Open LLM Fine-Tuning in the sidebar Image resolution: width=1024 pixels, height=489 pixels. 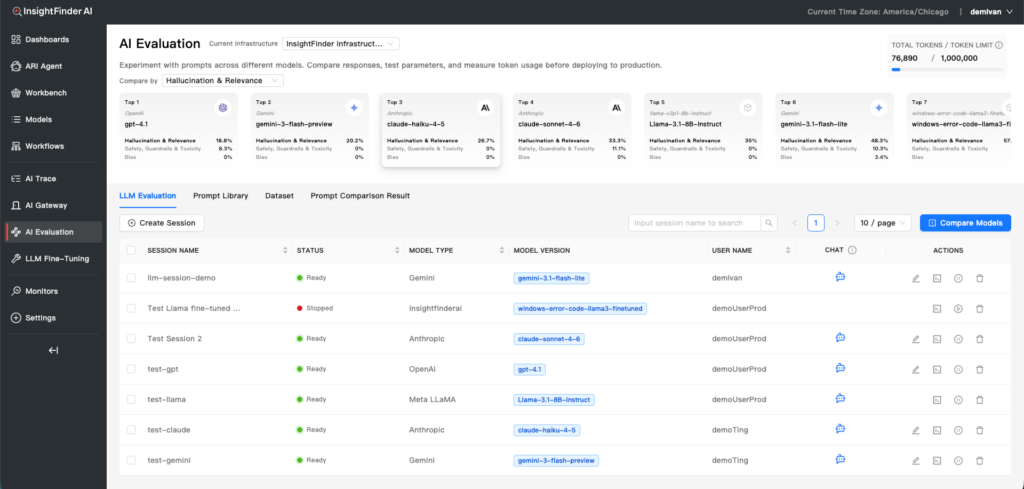point(52,259)
